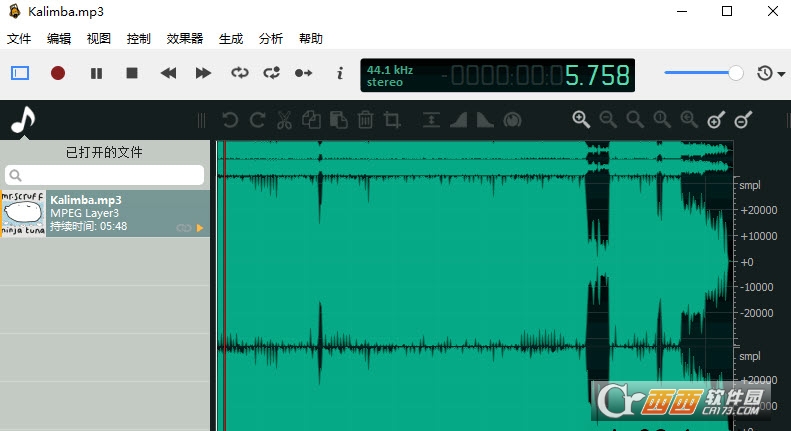The height and width of the screenshot is (431, 791).
Task: Open the 分析 menu
Action: click(271, 39)
